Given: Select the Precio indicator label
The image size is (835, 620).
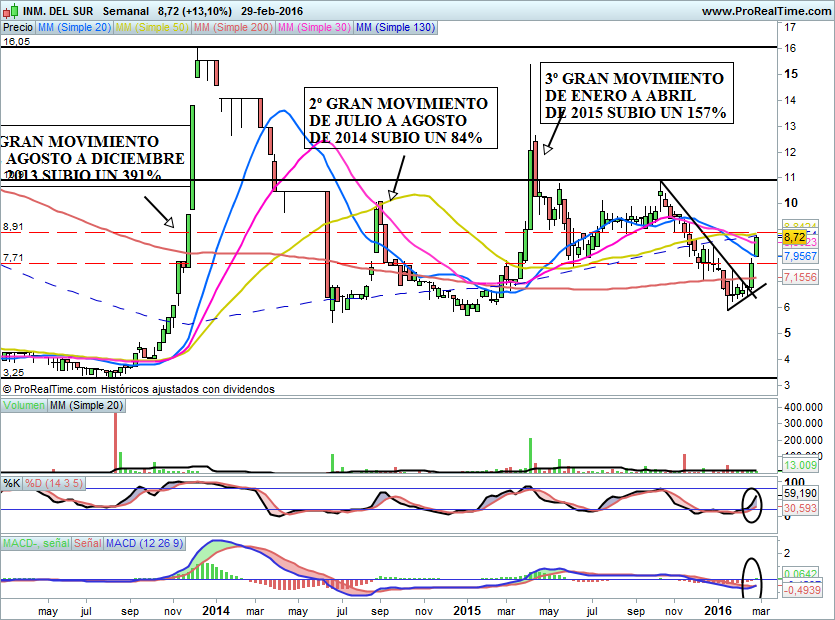Looking at the screenshot, I should 18,28.
